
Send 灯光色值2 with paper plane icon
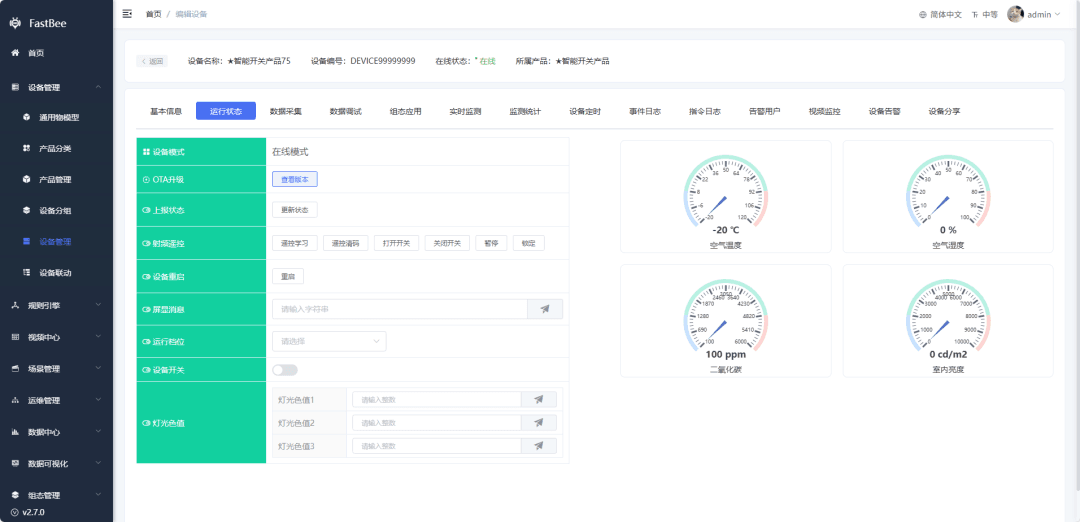tap(539, 423)
